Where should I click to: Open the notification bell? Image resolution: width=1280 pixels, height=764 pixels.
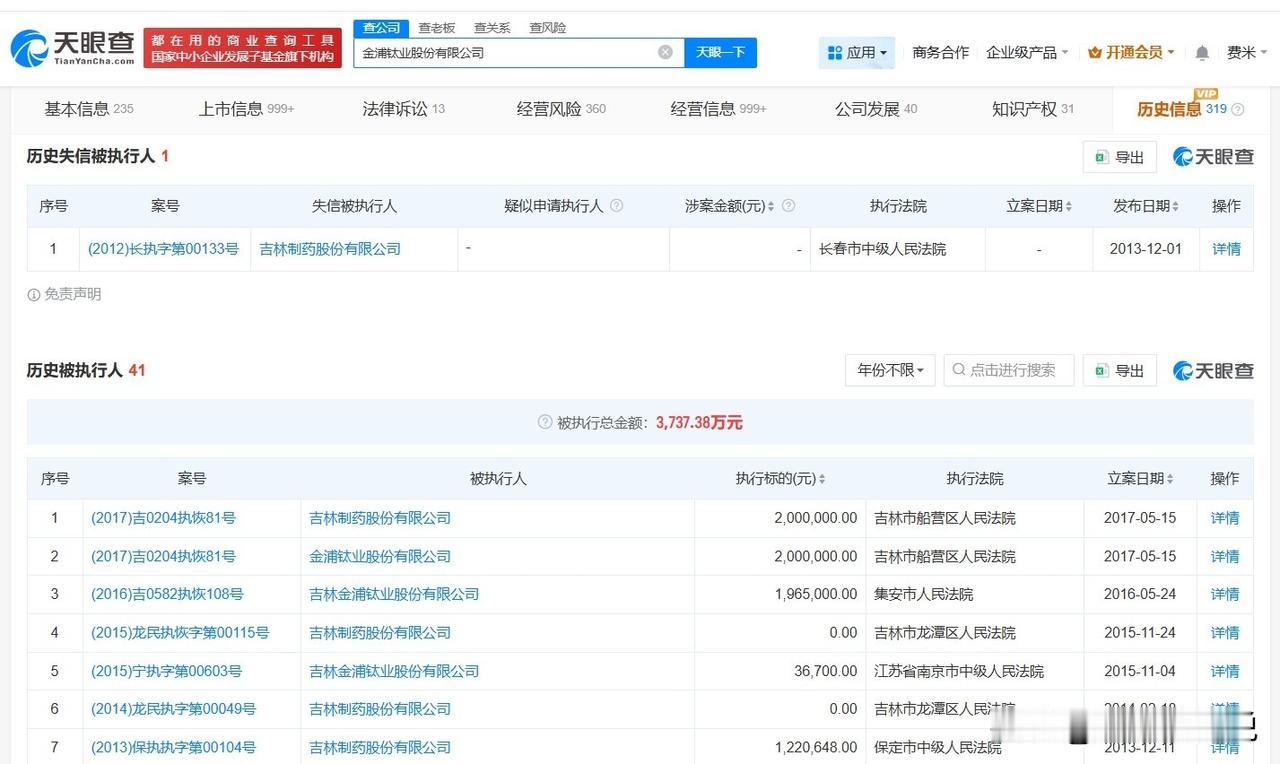(1202, 52)
